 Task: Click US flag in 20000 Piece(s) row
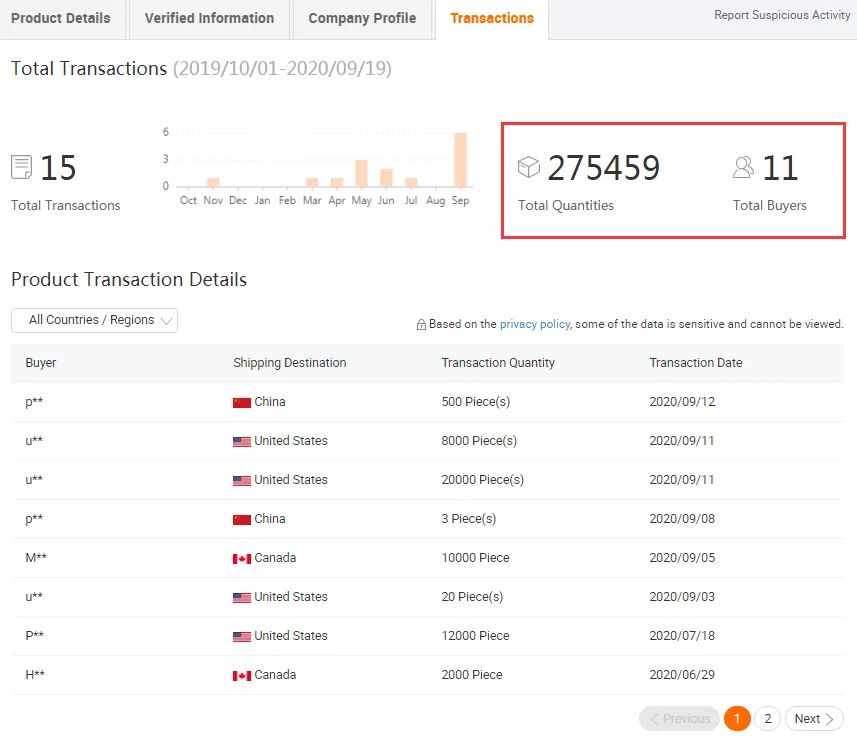pos(242,480)
